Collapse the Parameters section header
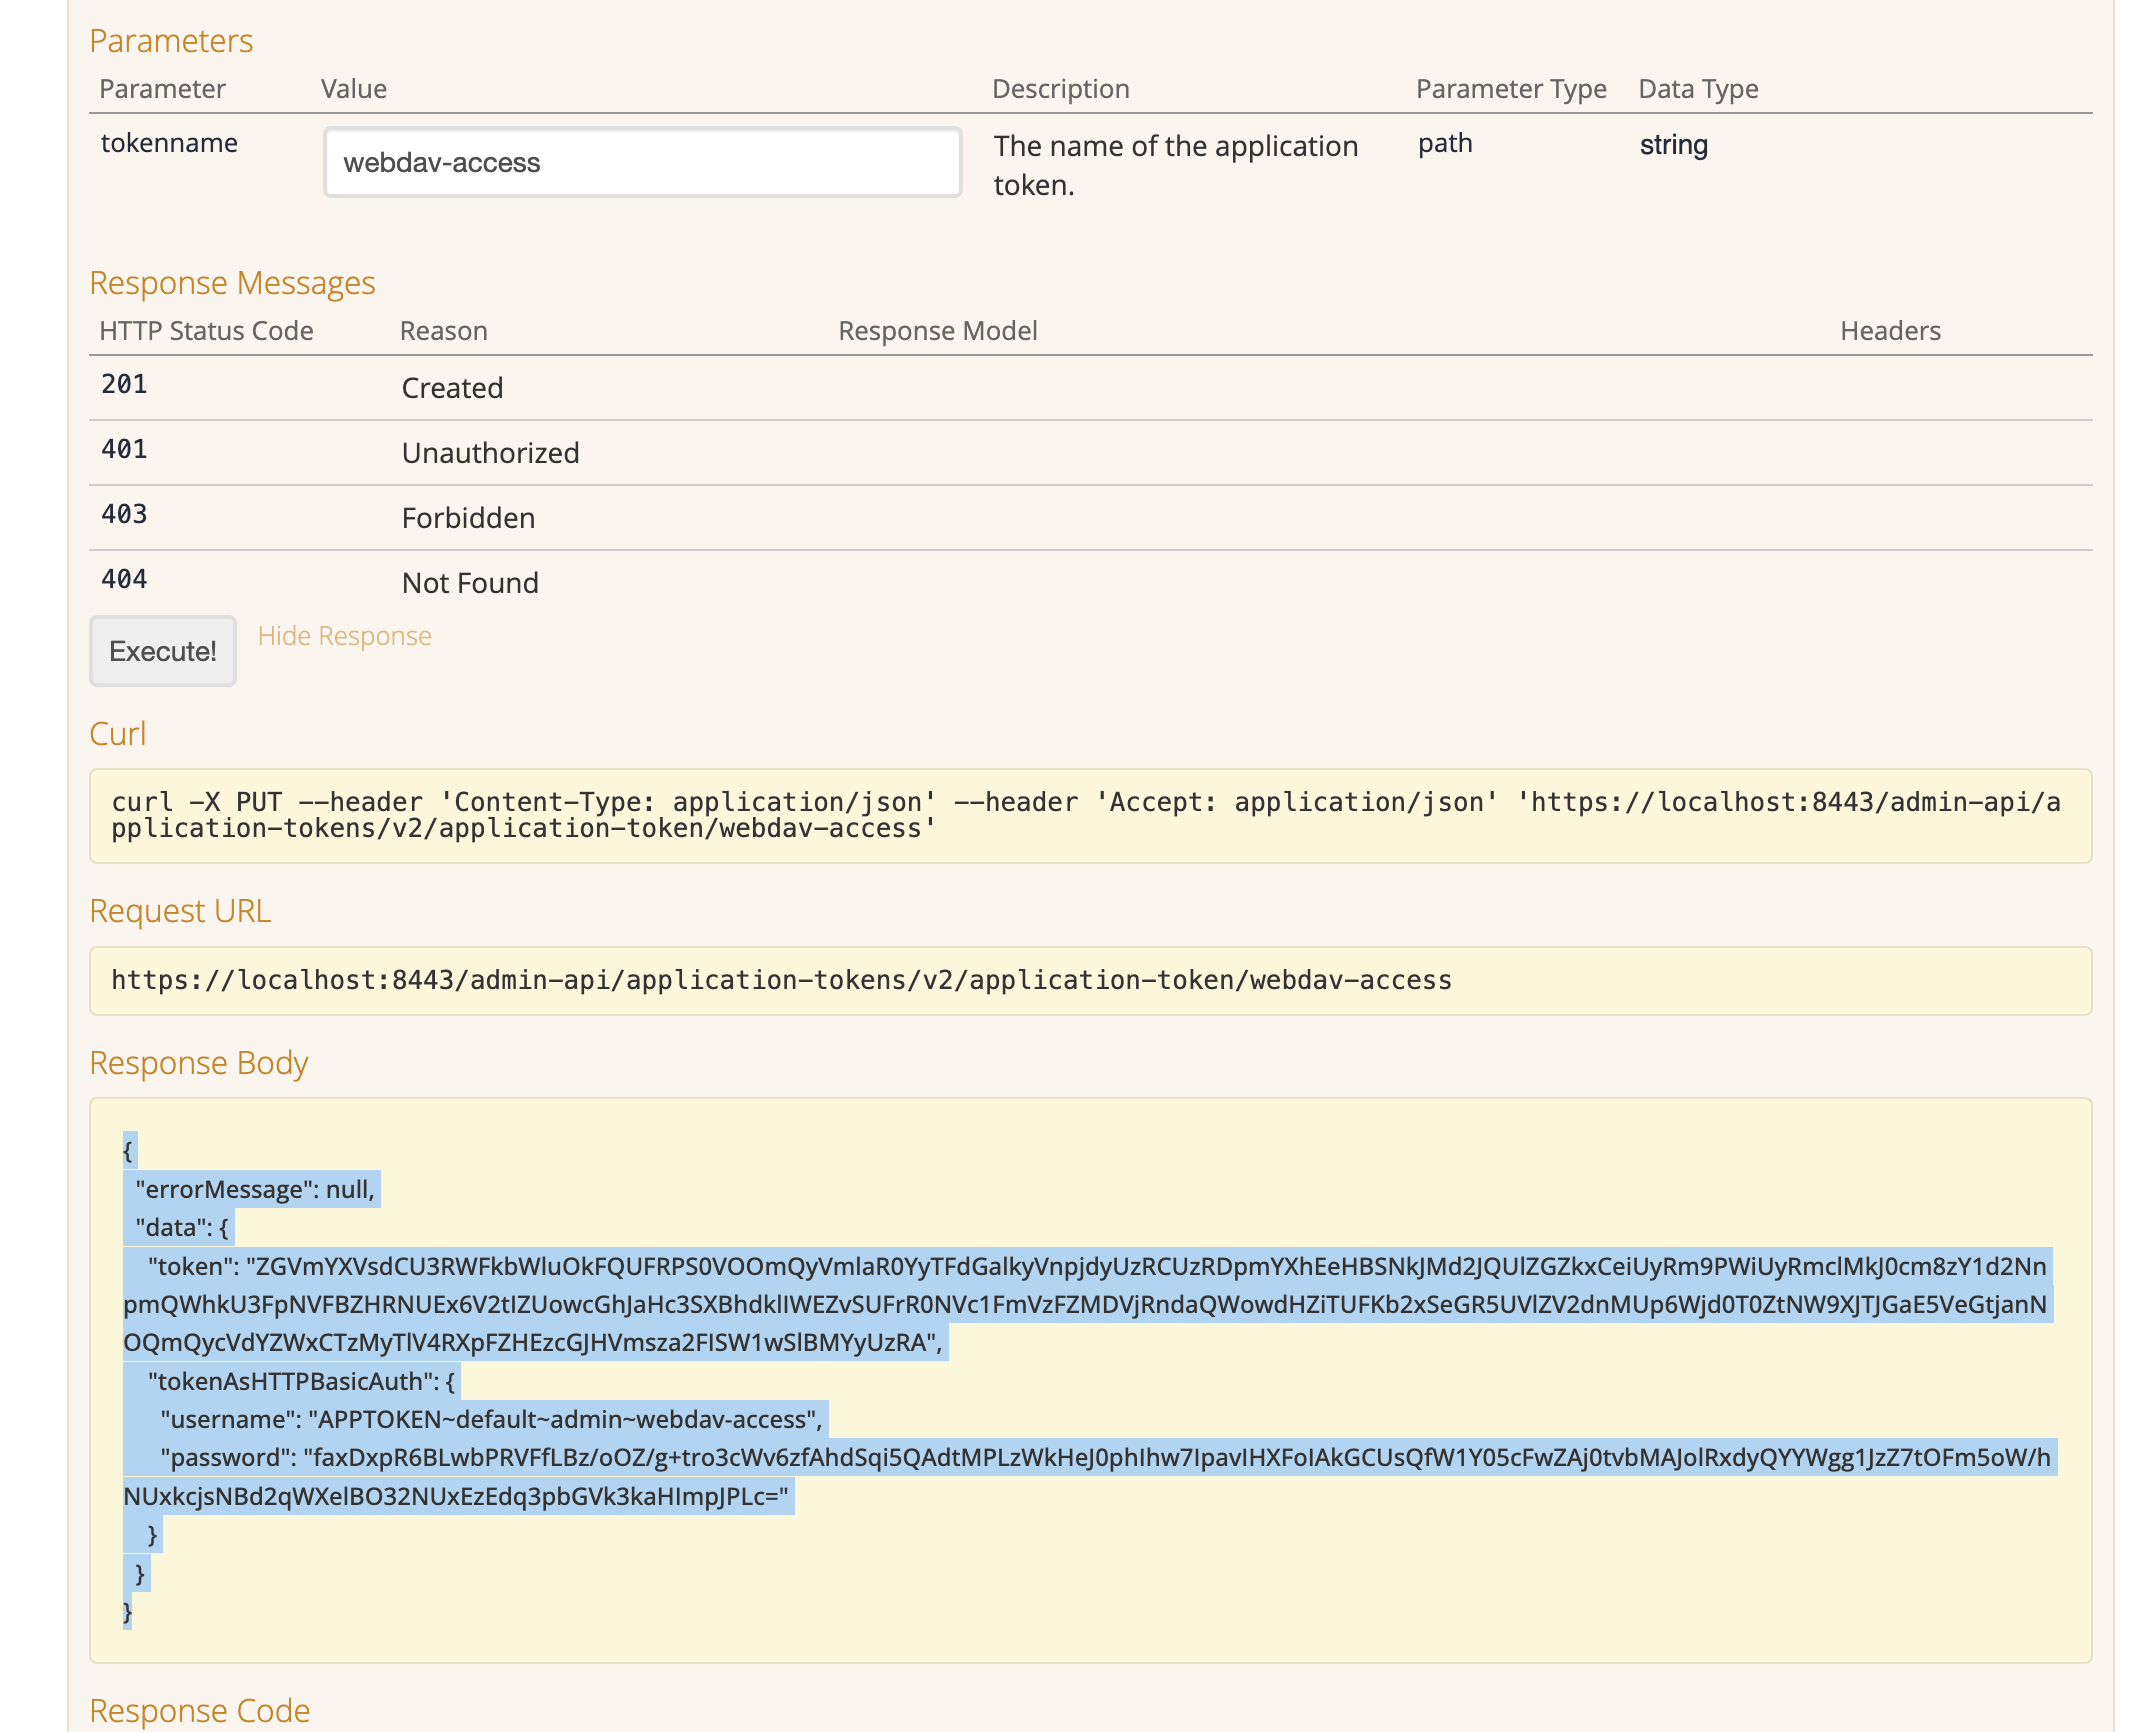2146x1732 pixels. click(x=171, y=41)
